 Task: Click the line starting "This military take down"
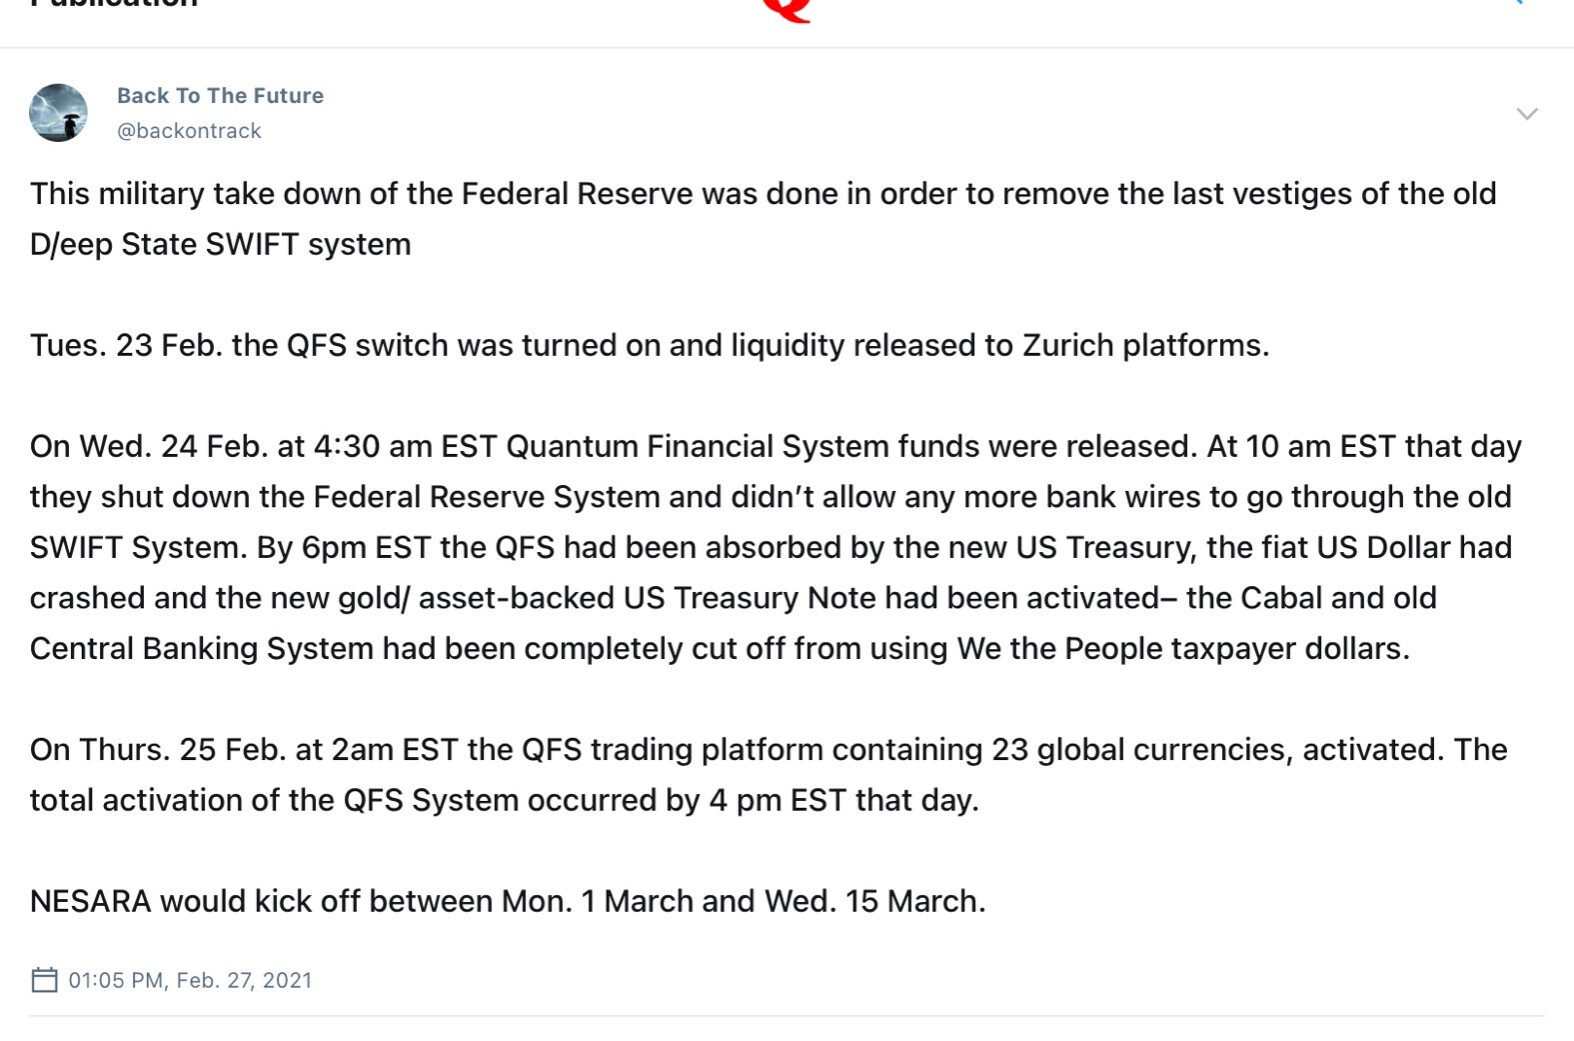tap(762, 193)
